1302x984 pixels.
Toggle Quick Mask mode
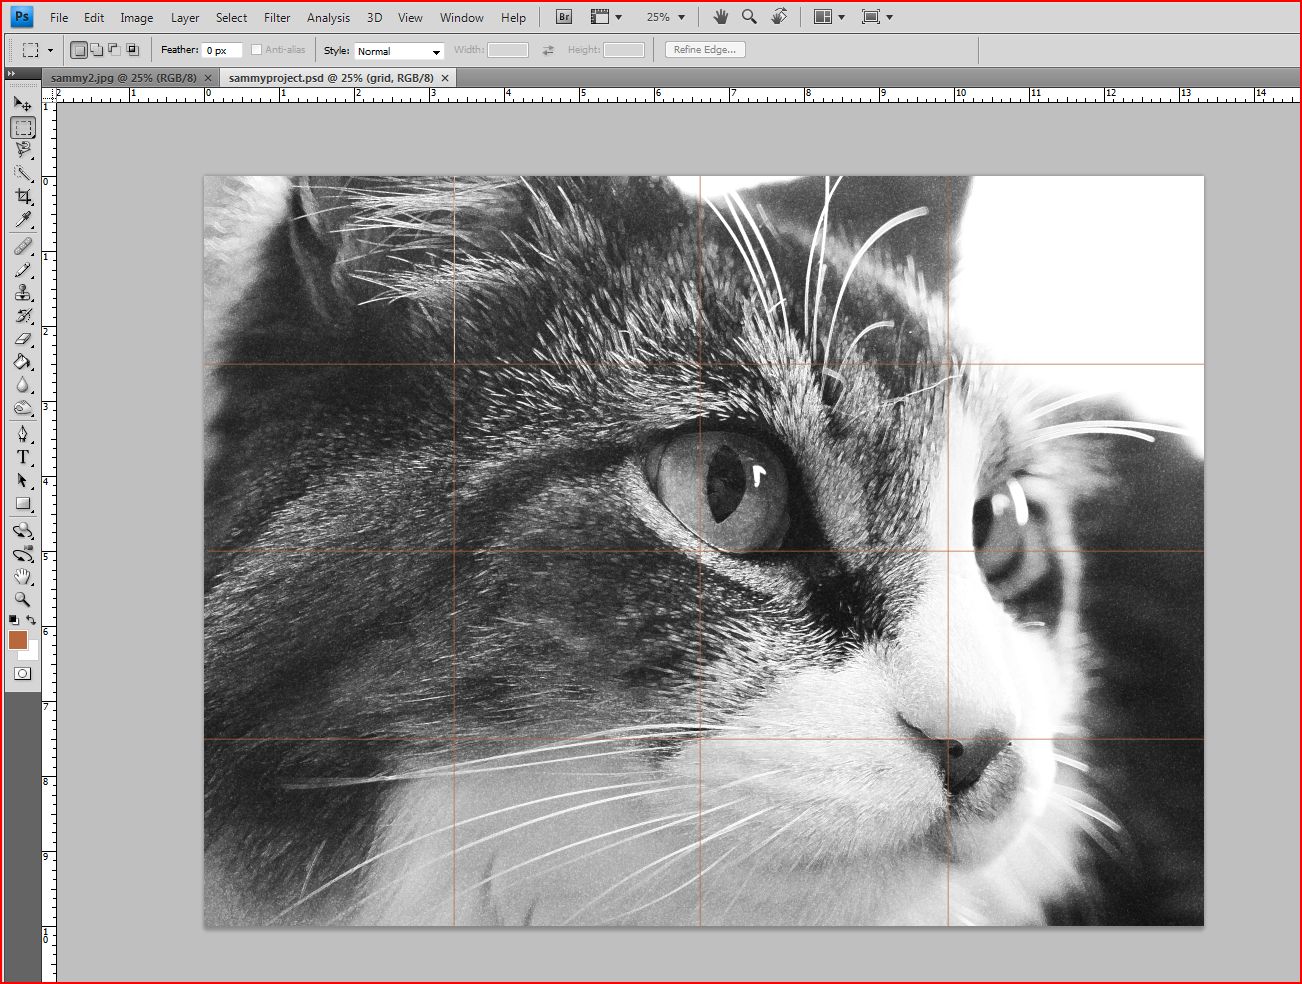(x=22, y=674)
